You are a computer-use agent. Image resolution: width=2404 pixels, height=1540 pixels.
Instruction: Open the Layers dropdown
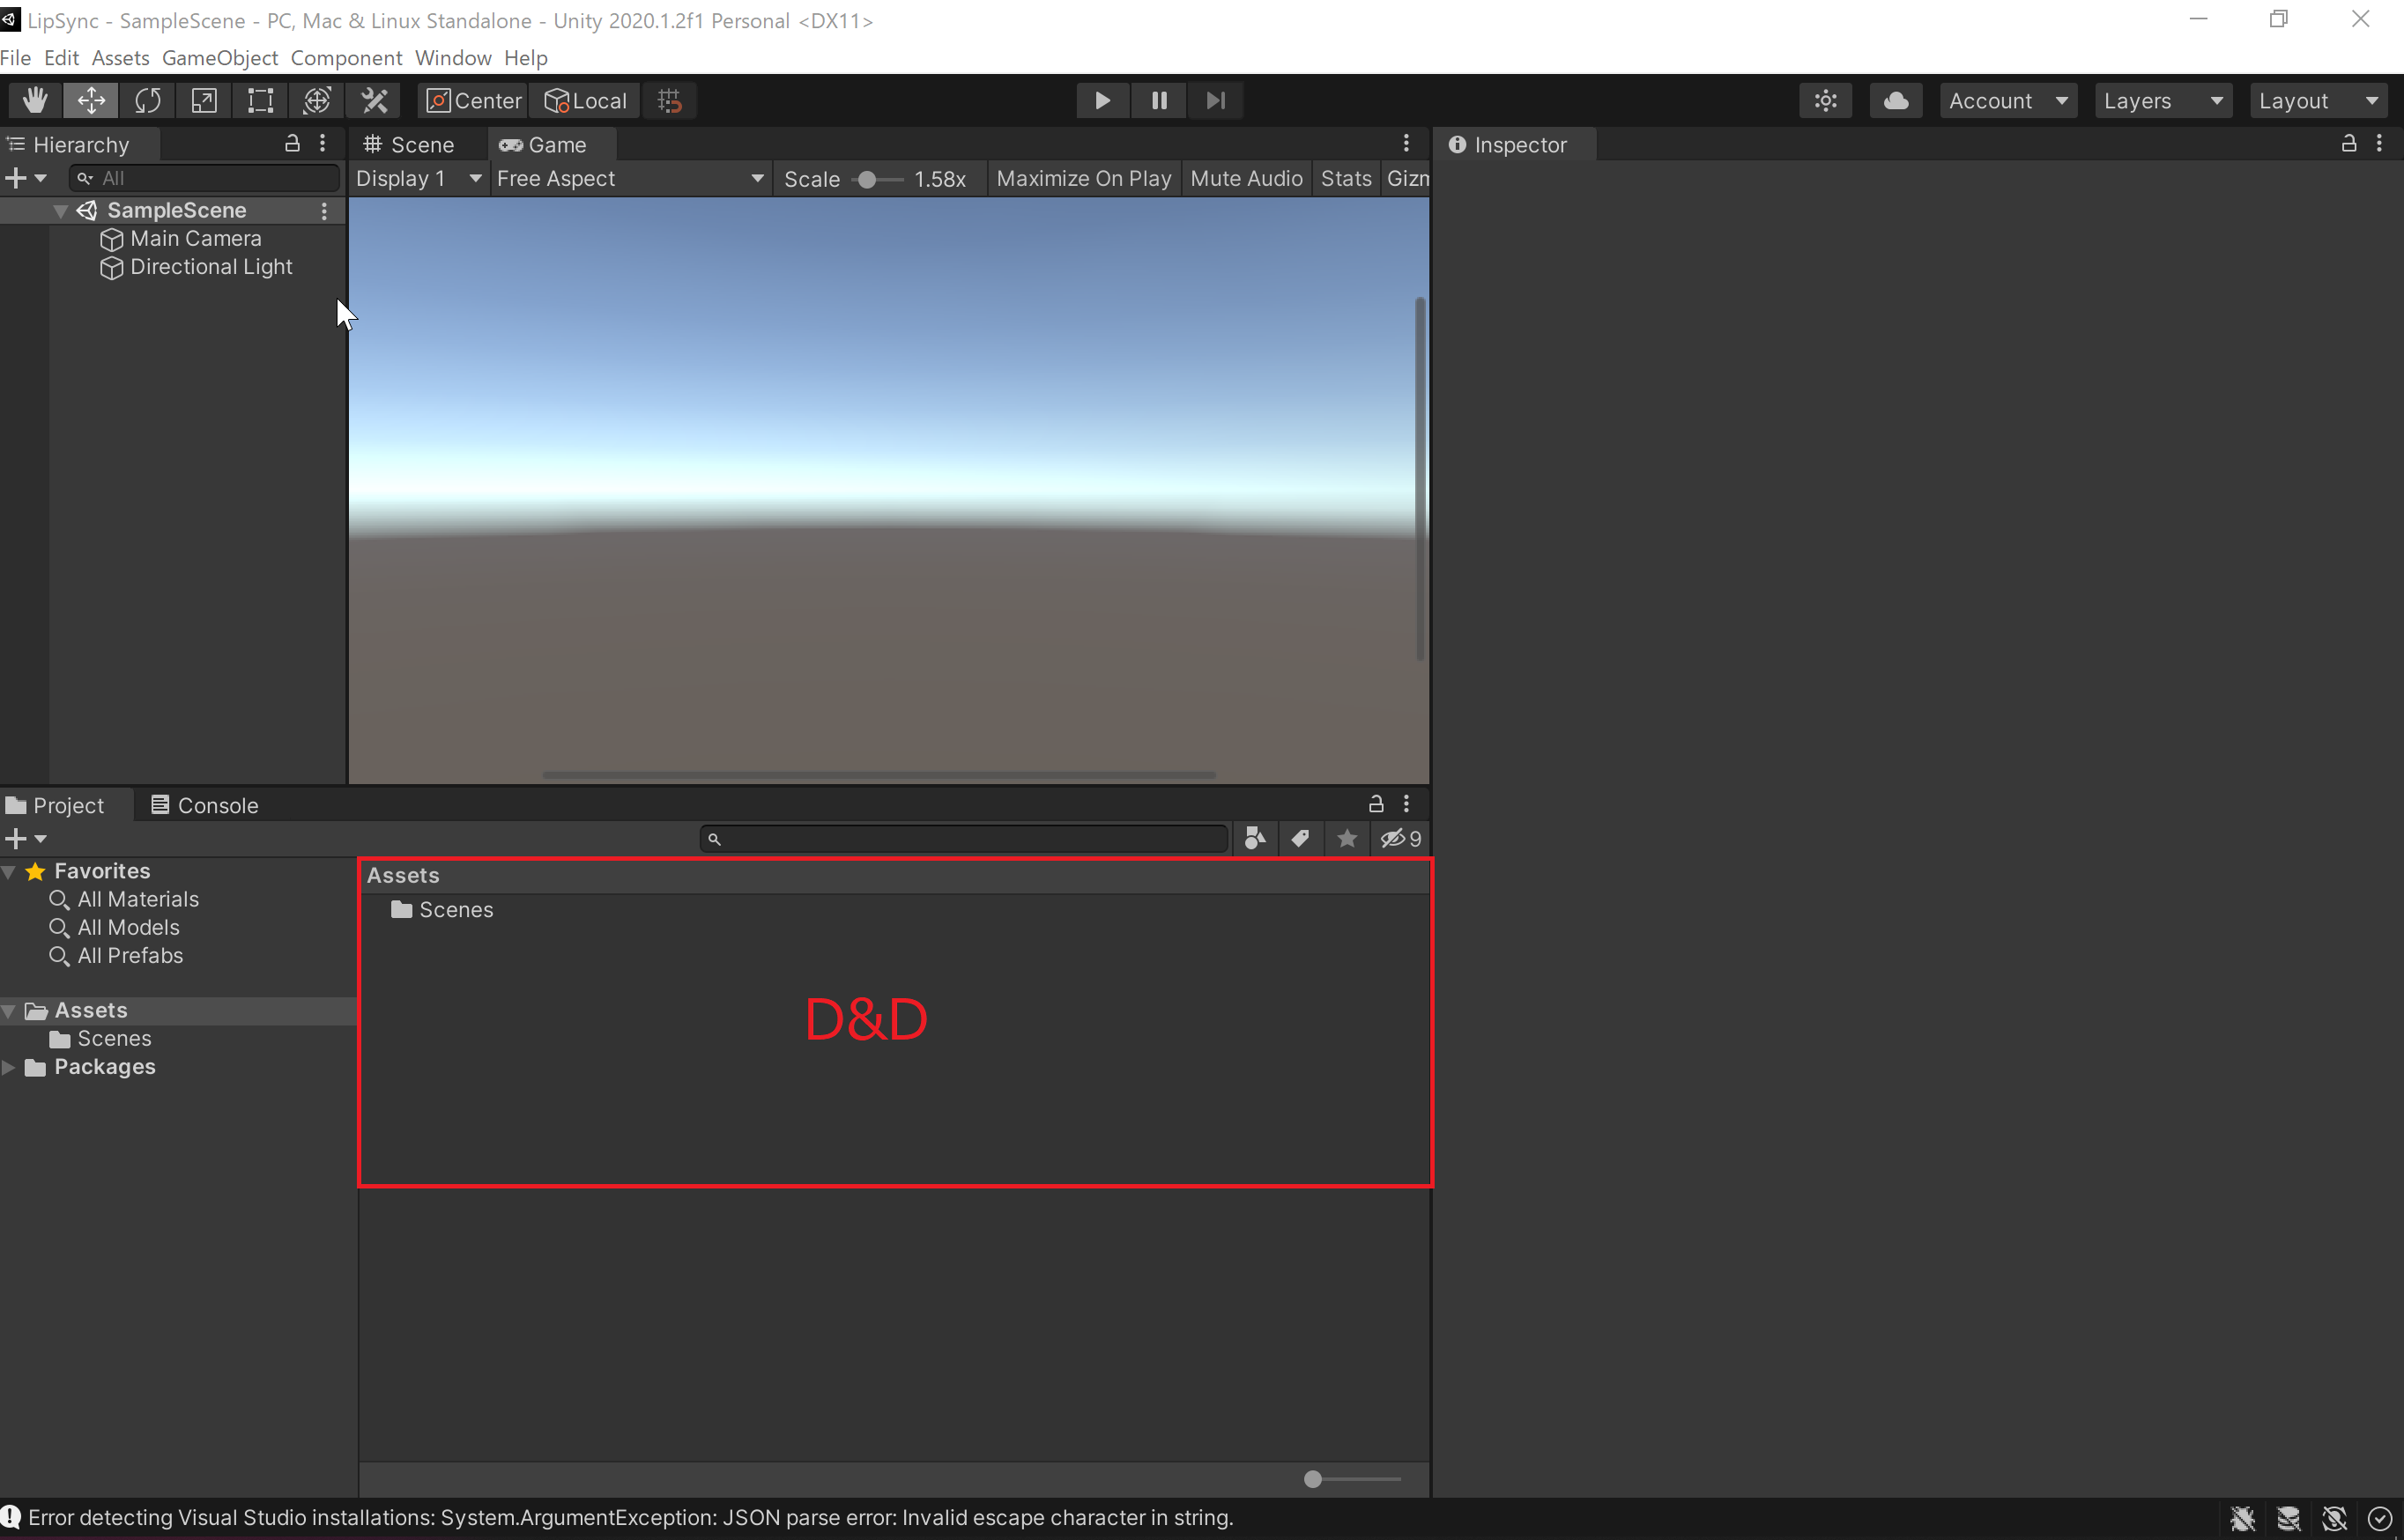pyautogui.click(x=2162, y=100)
